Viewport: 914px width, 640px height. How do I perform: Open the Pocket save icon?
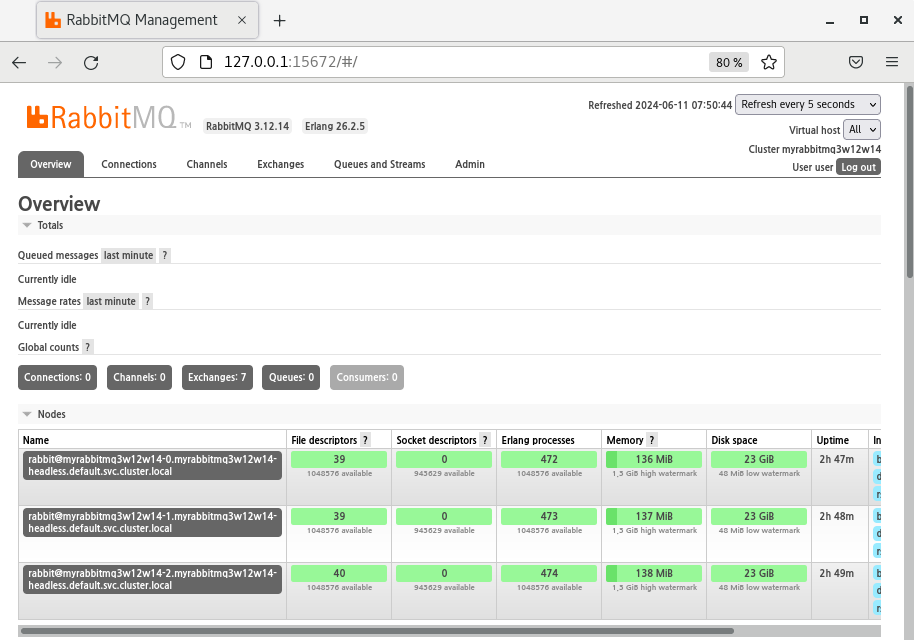click(856, 62)
